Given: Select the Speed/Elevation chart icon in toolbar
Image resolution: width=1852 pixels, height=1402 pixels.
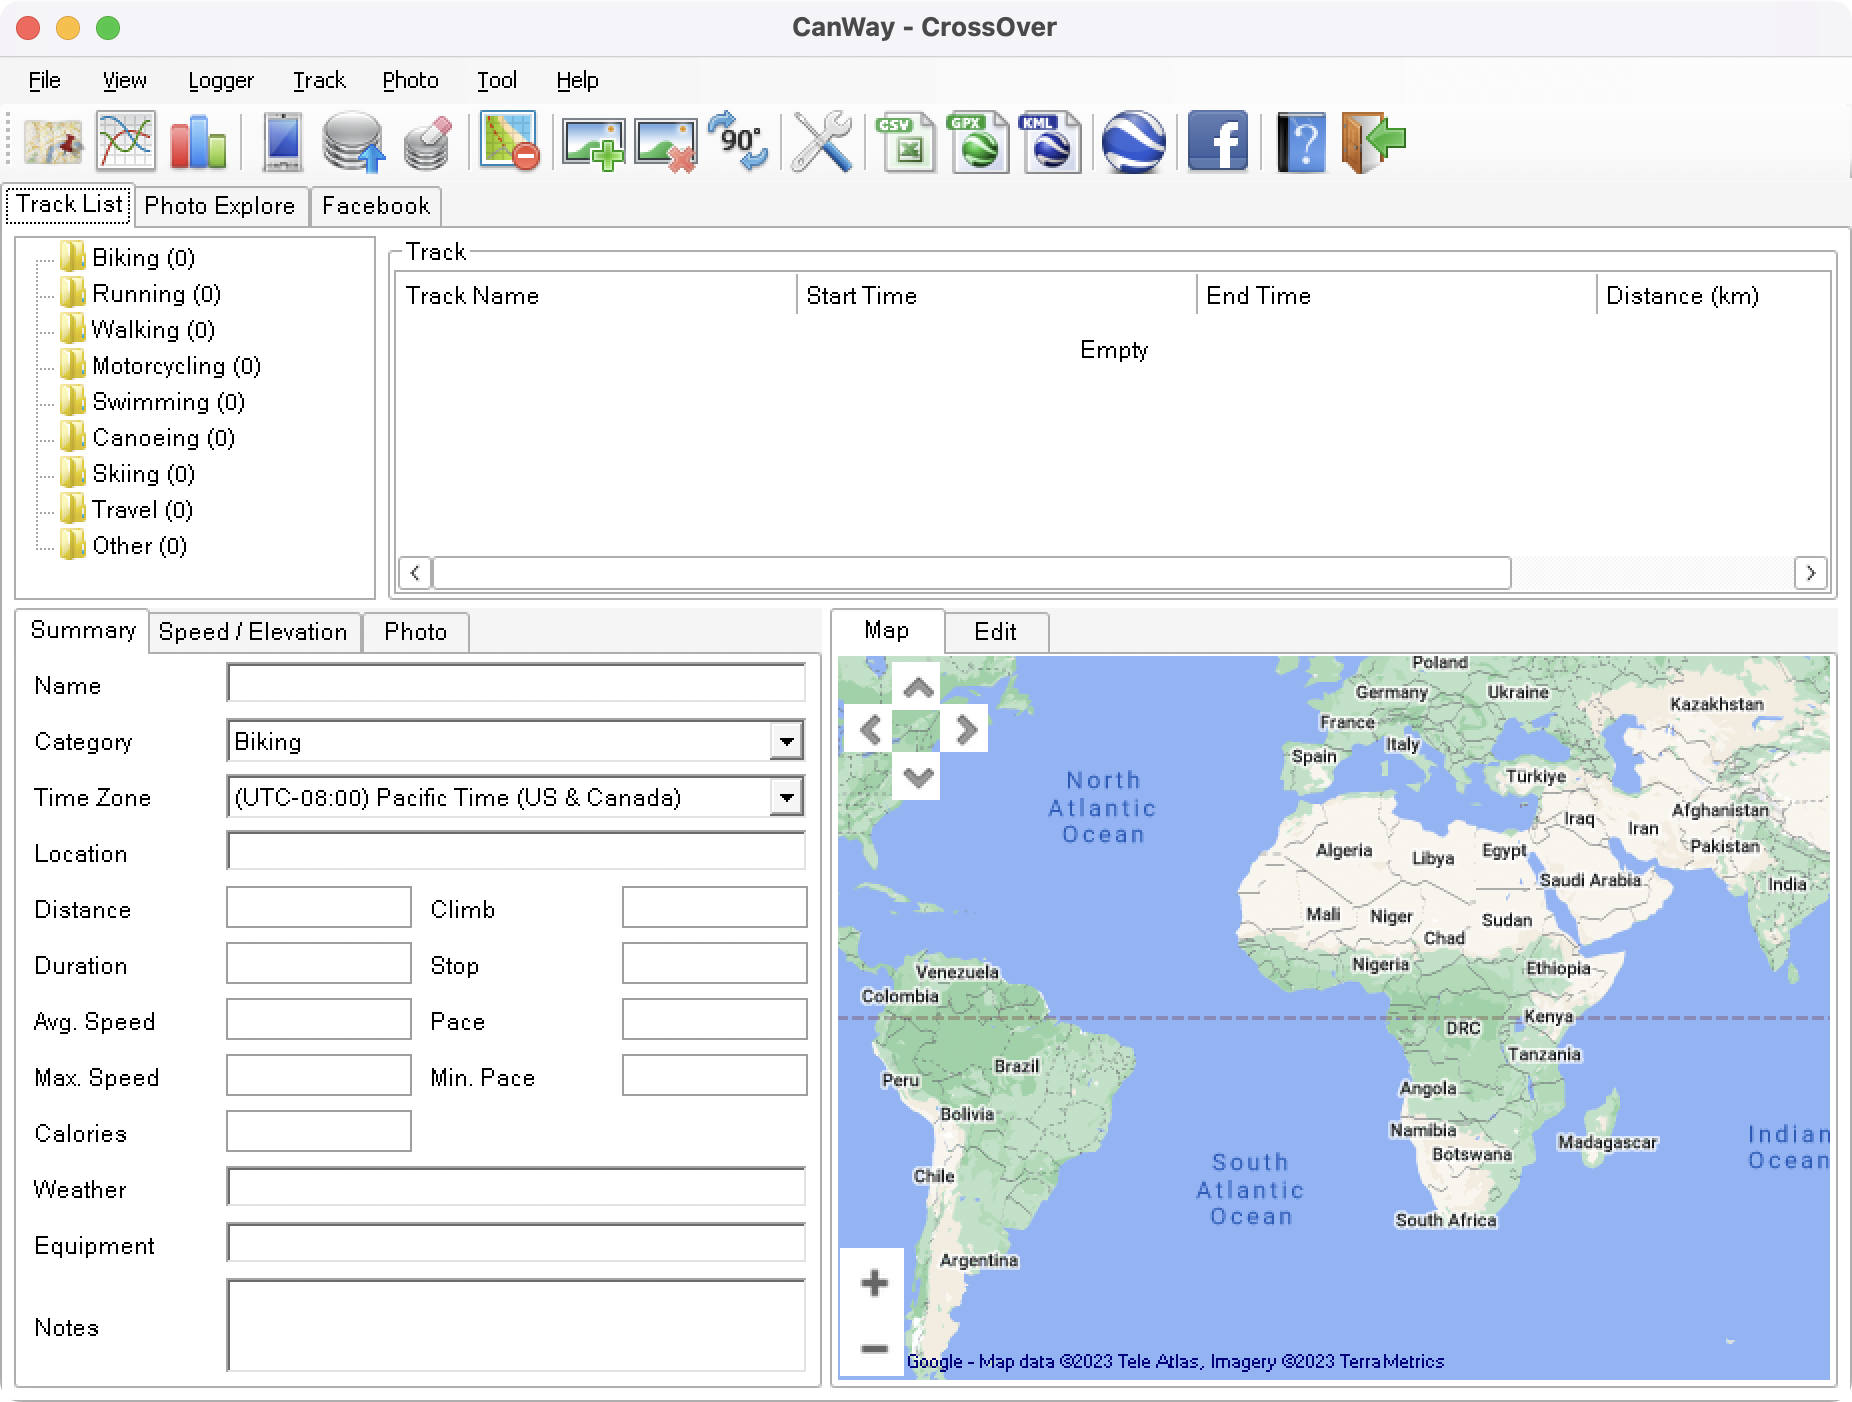Looking at the screenshot, I should coord(124,143).
